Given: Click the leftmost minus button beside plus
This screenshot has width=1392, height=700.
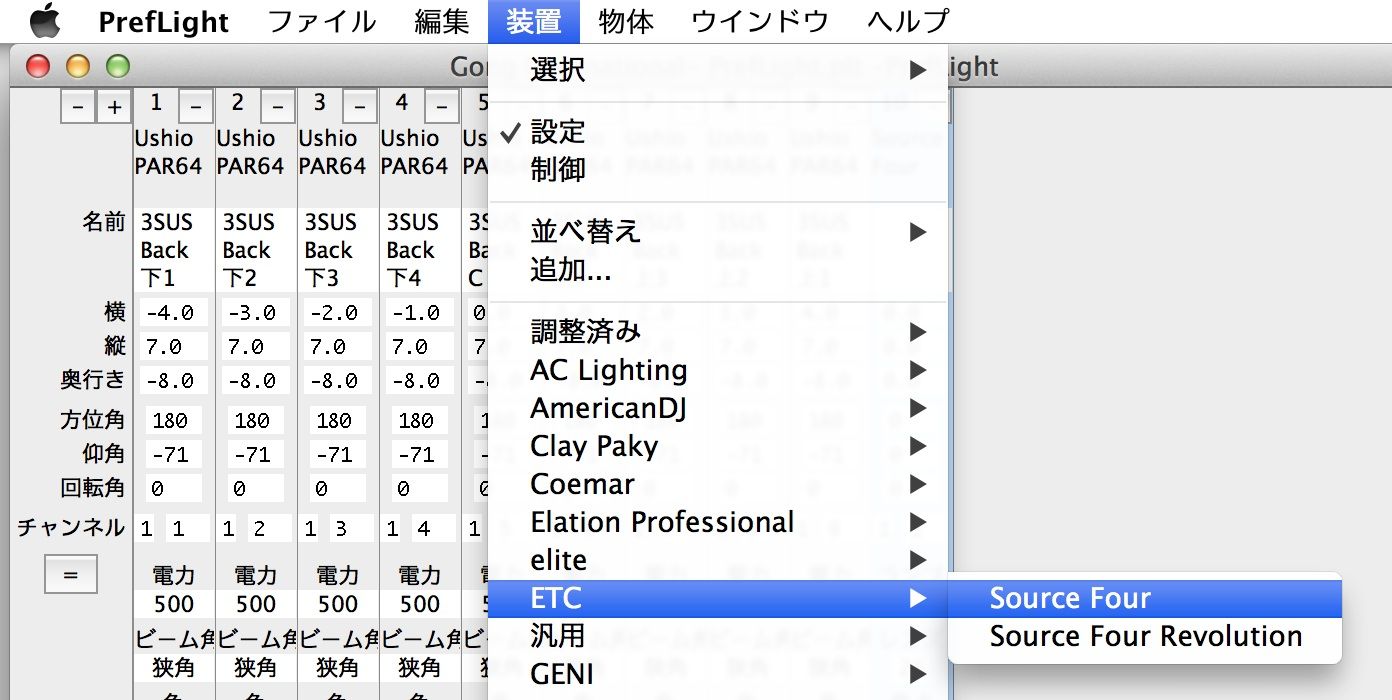Looking at the screenshot, I should 79,107.
